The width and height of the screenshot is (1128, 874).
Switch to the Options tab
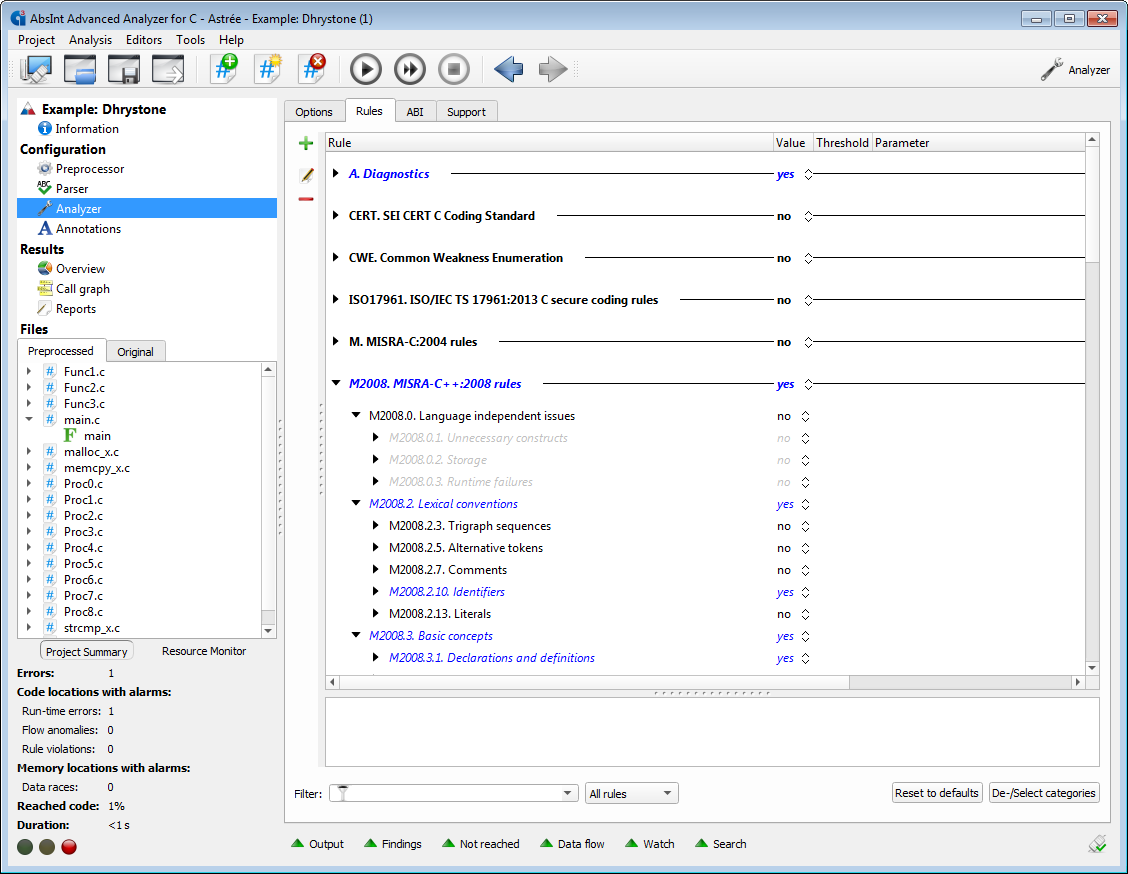314,111
